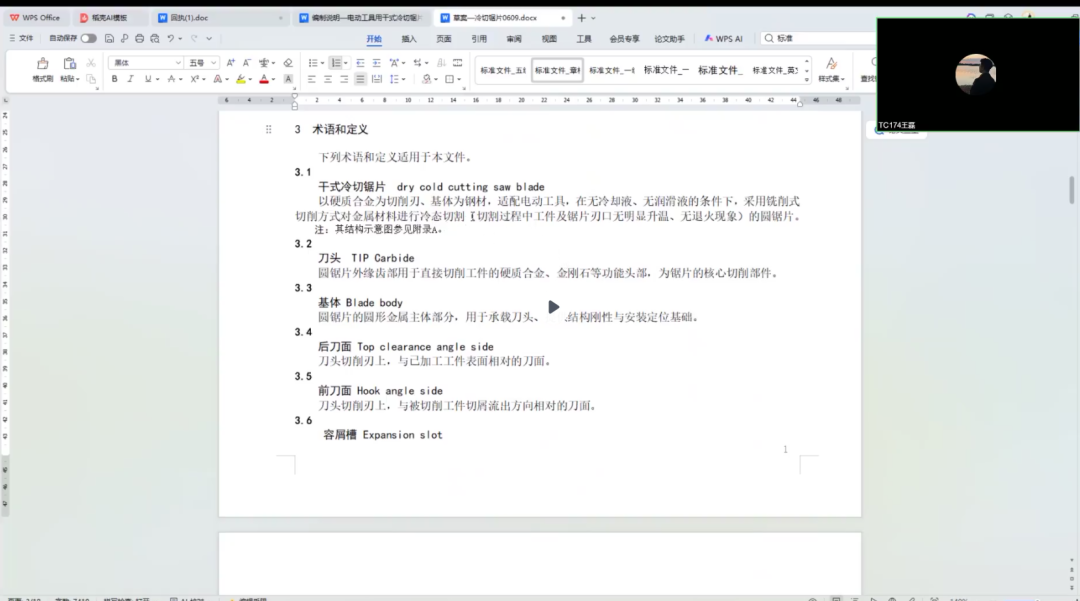1080x601 pixels.
Task: Click the Align Right icon
Action: 344,79
